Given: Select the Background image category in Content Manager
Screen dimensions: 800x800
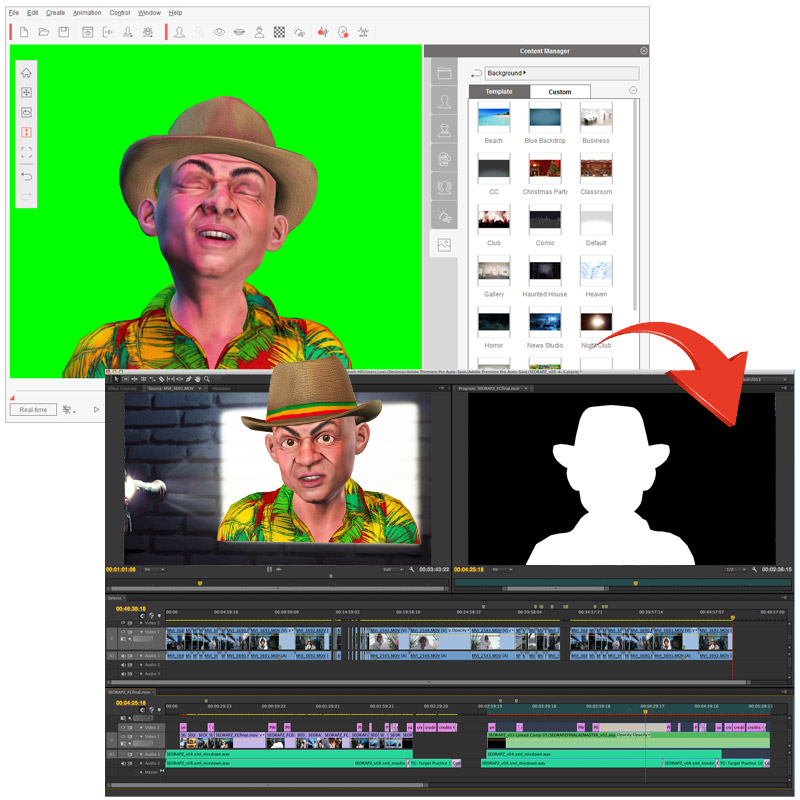Looking at the screenshot, I should pyautogui.click(x=444, y=244).
